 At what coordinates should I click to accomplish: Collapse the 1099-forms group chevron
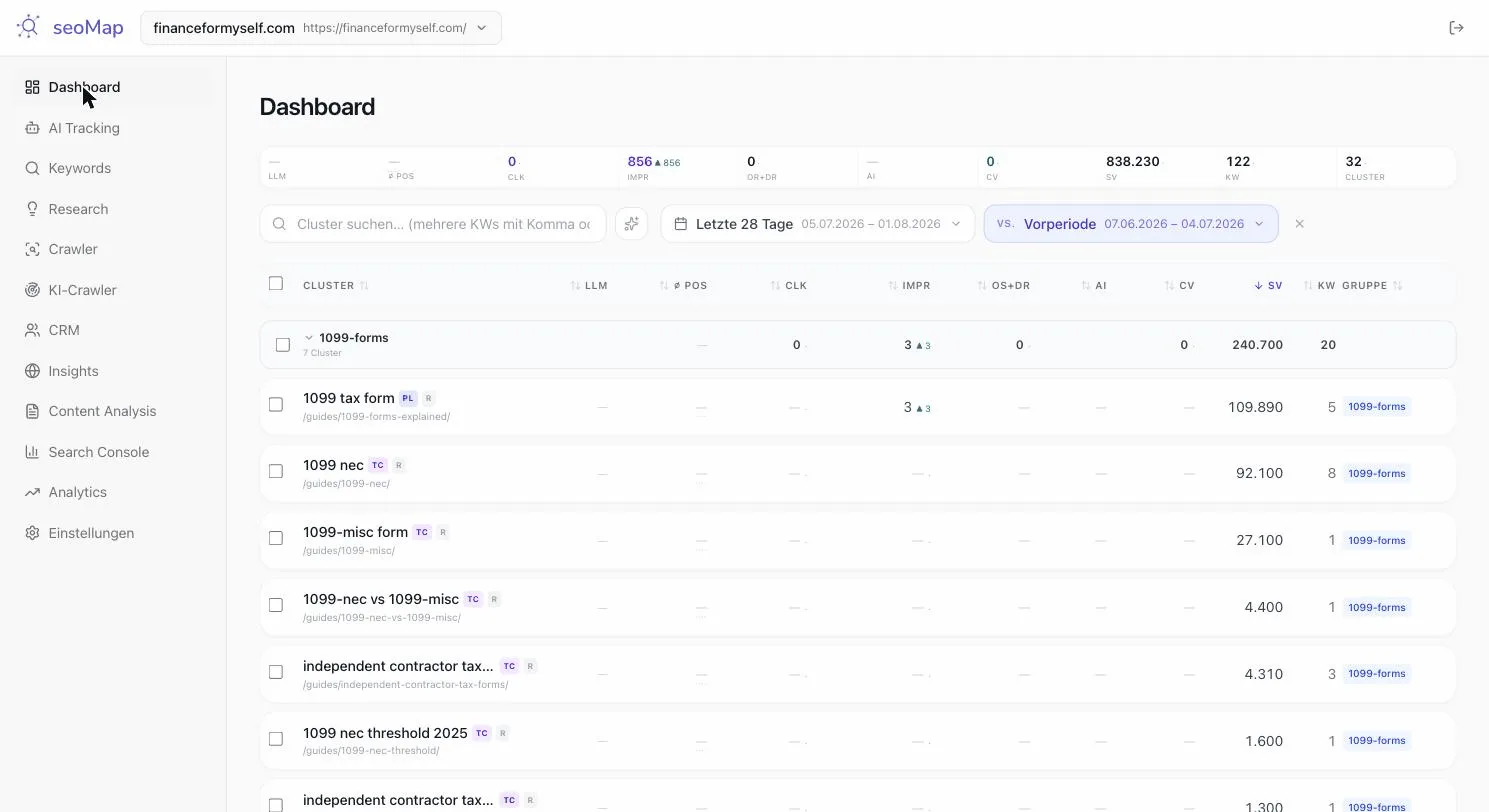click(309, 338)
